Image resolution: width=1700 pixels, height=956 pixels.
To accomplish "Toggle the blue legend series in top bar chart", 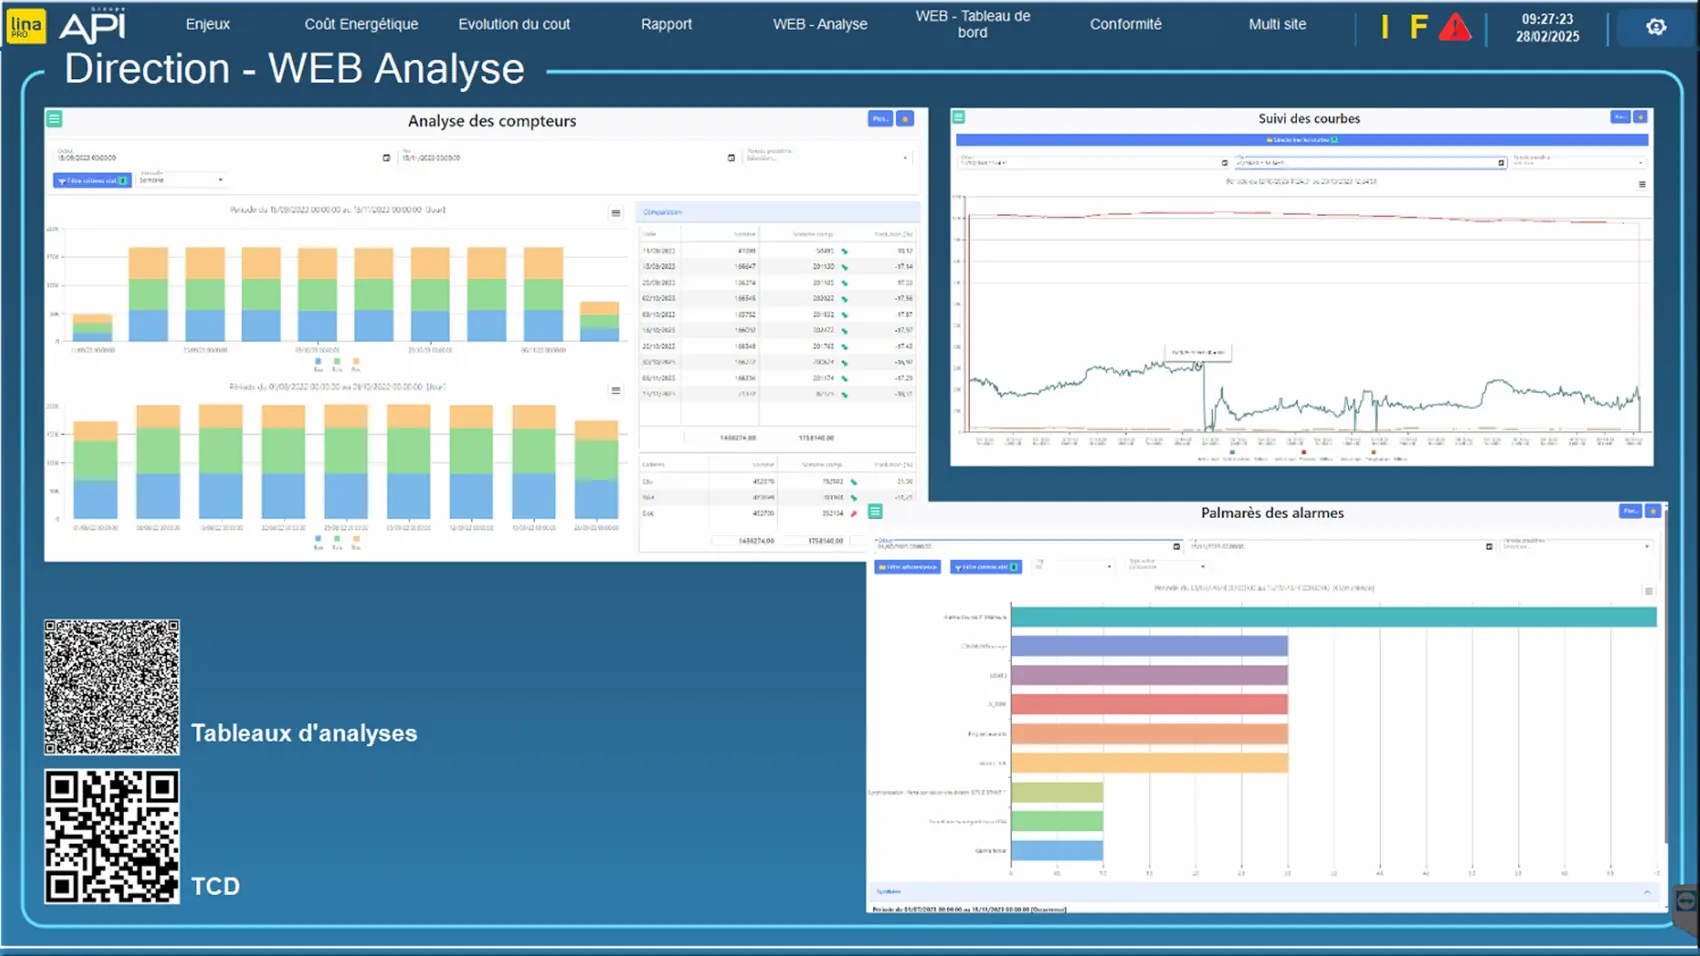I will [318, 361].
